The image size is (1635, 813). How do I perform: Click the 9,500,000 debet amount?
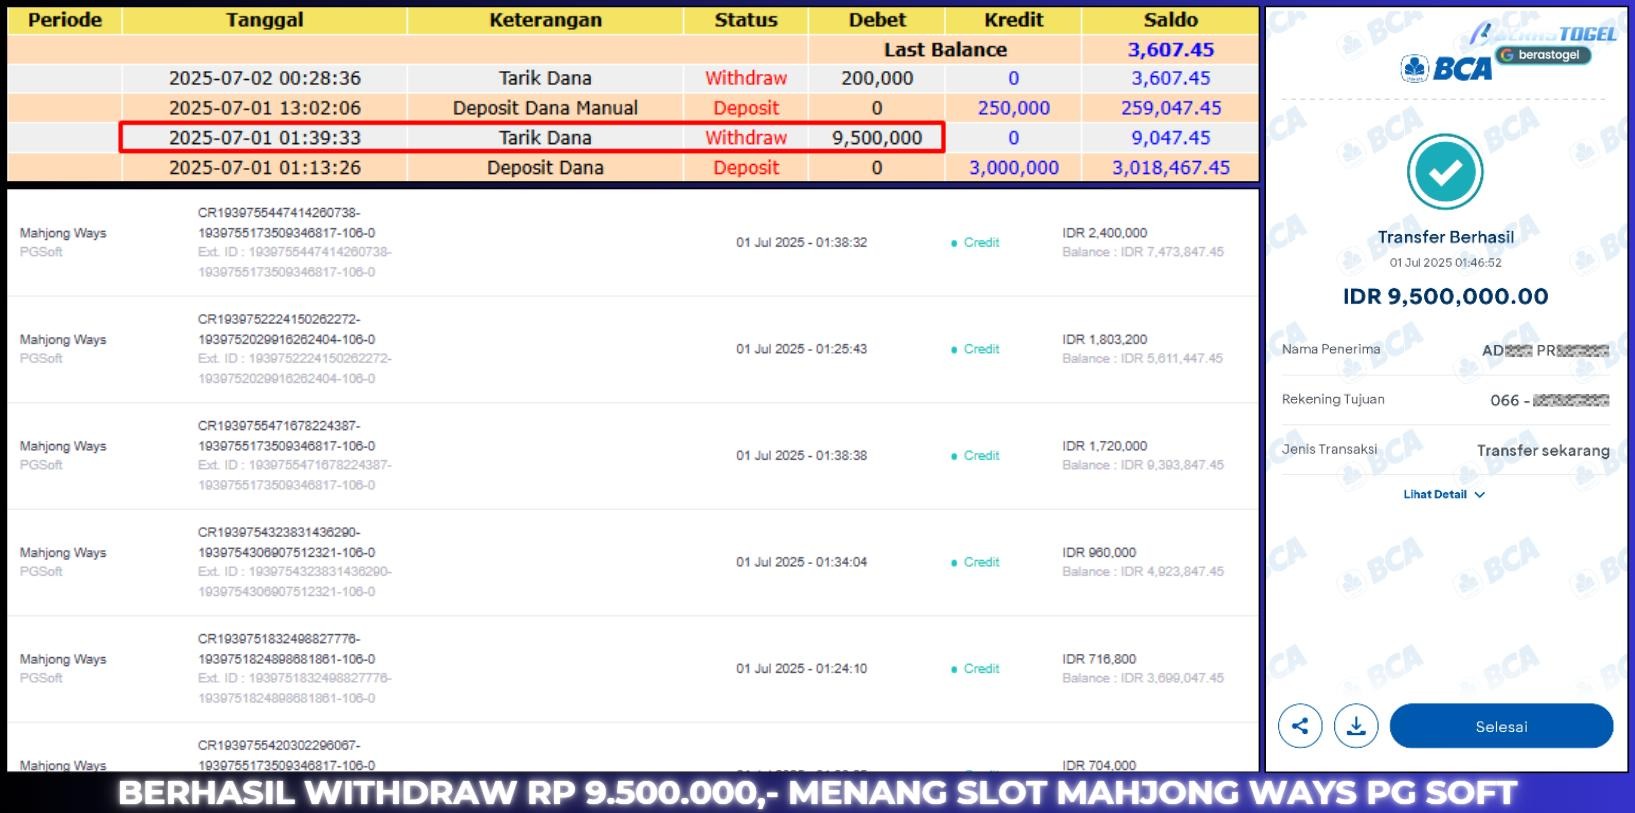(x=877, y=138)
